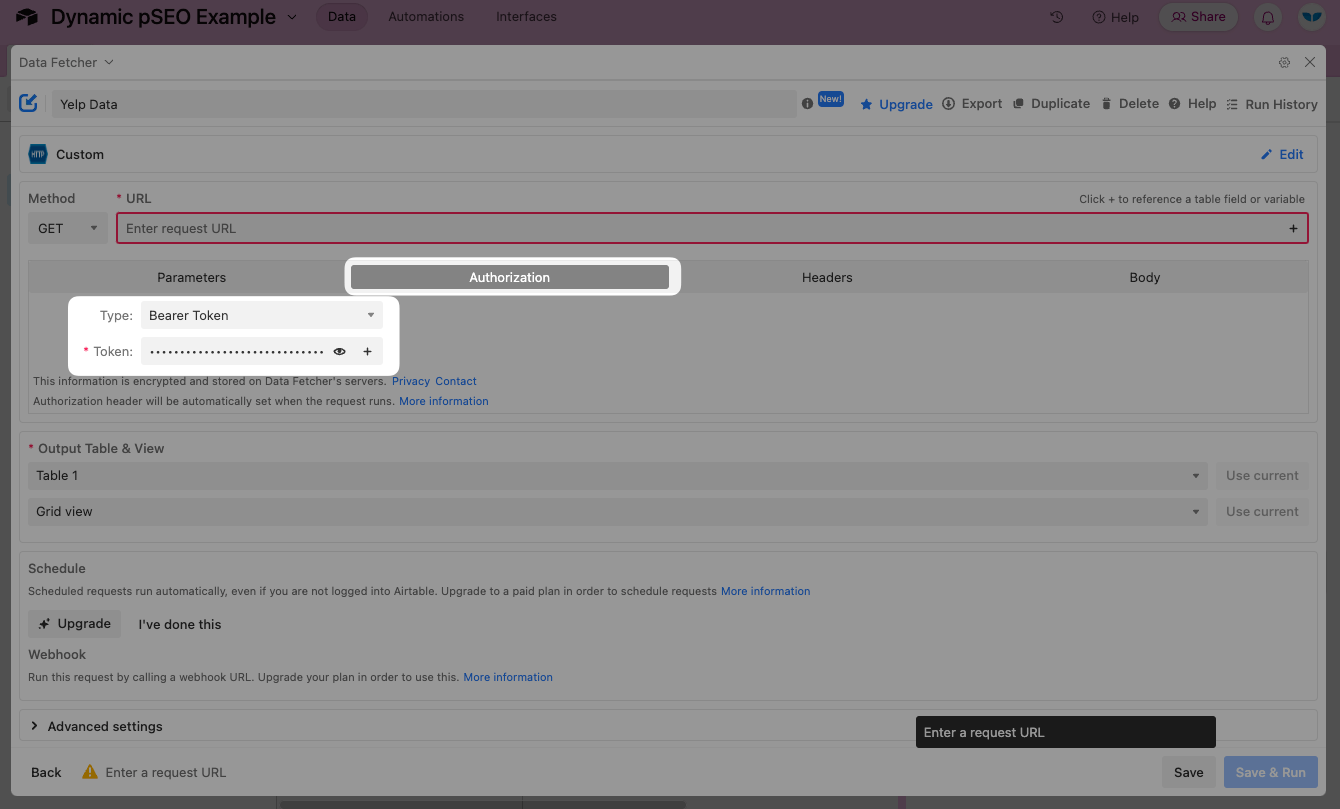This screenshot has width=1340, height=809.
Task: Export the request
Action: [972, 104]
